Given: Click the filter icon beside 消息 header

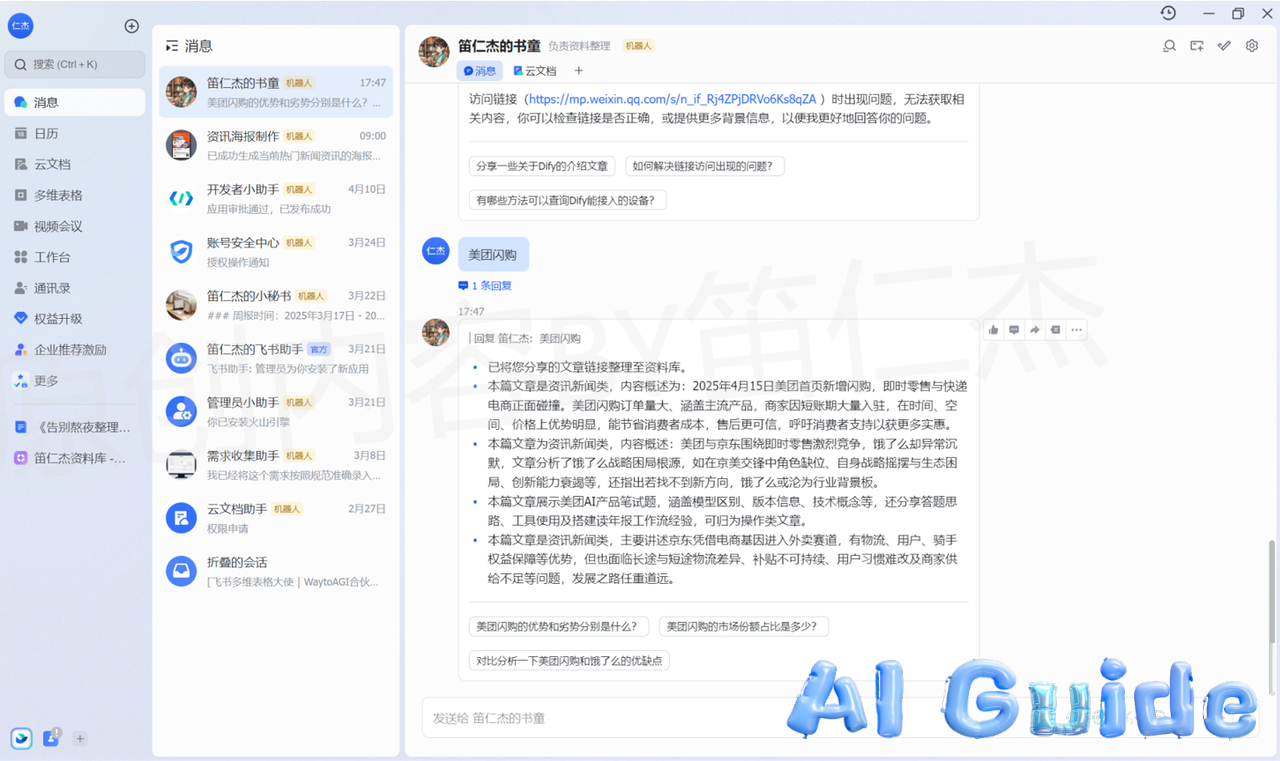Looking at the screenshot, I should click(x=172, y=46).
